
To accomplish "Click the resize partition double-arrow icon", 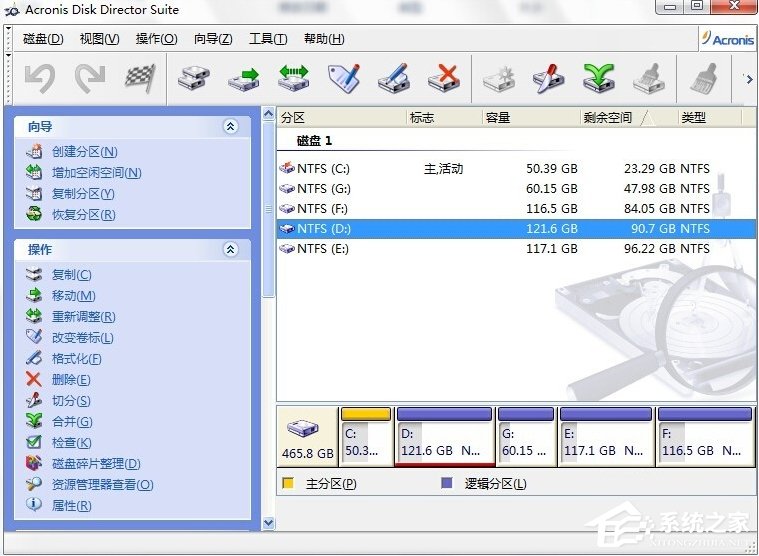I will coord(293,78).
